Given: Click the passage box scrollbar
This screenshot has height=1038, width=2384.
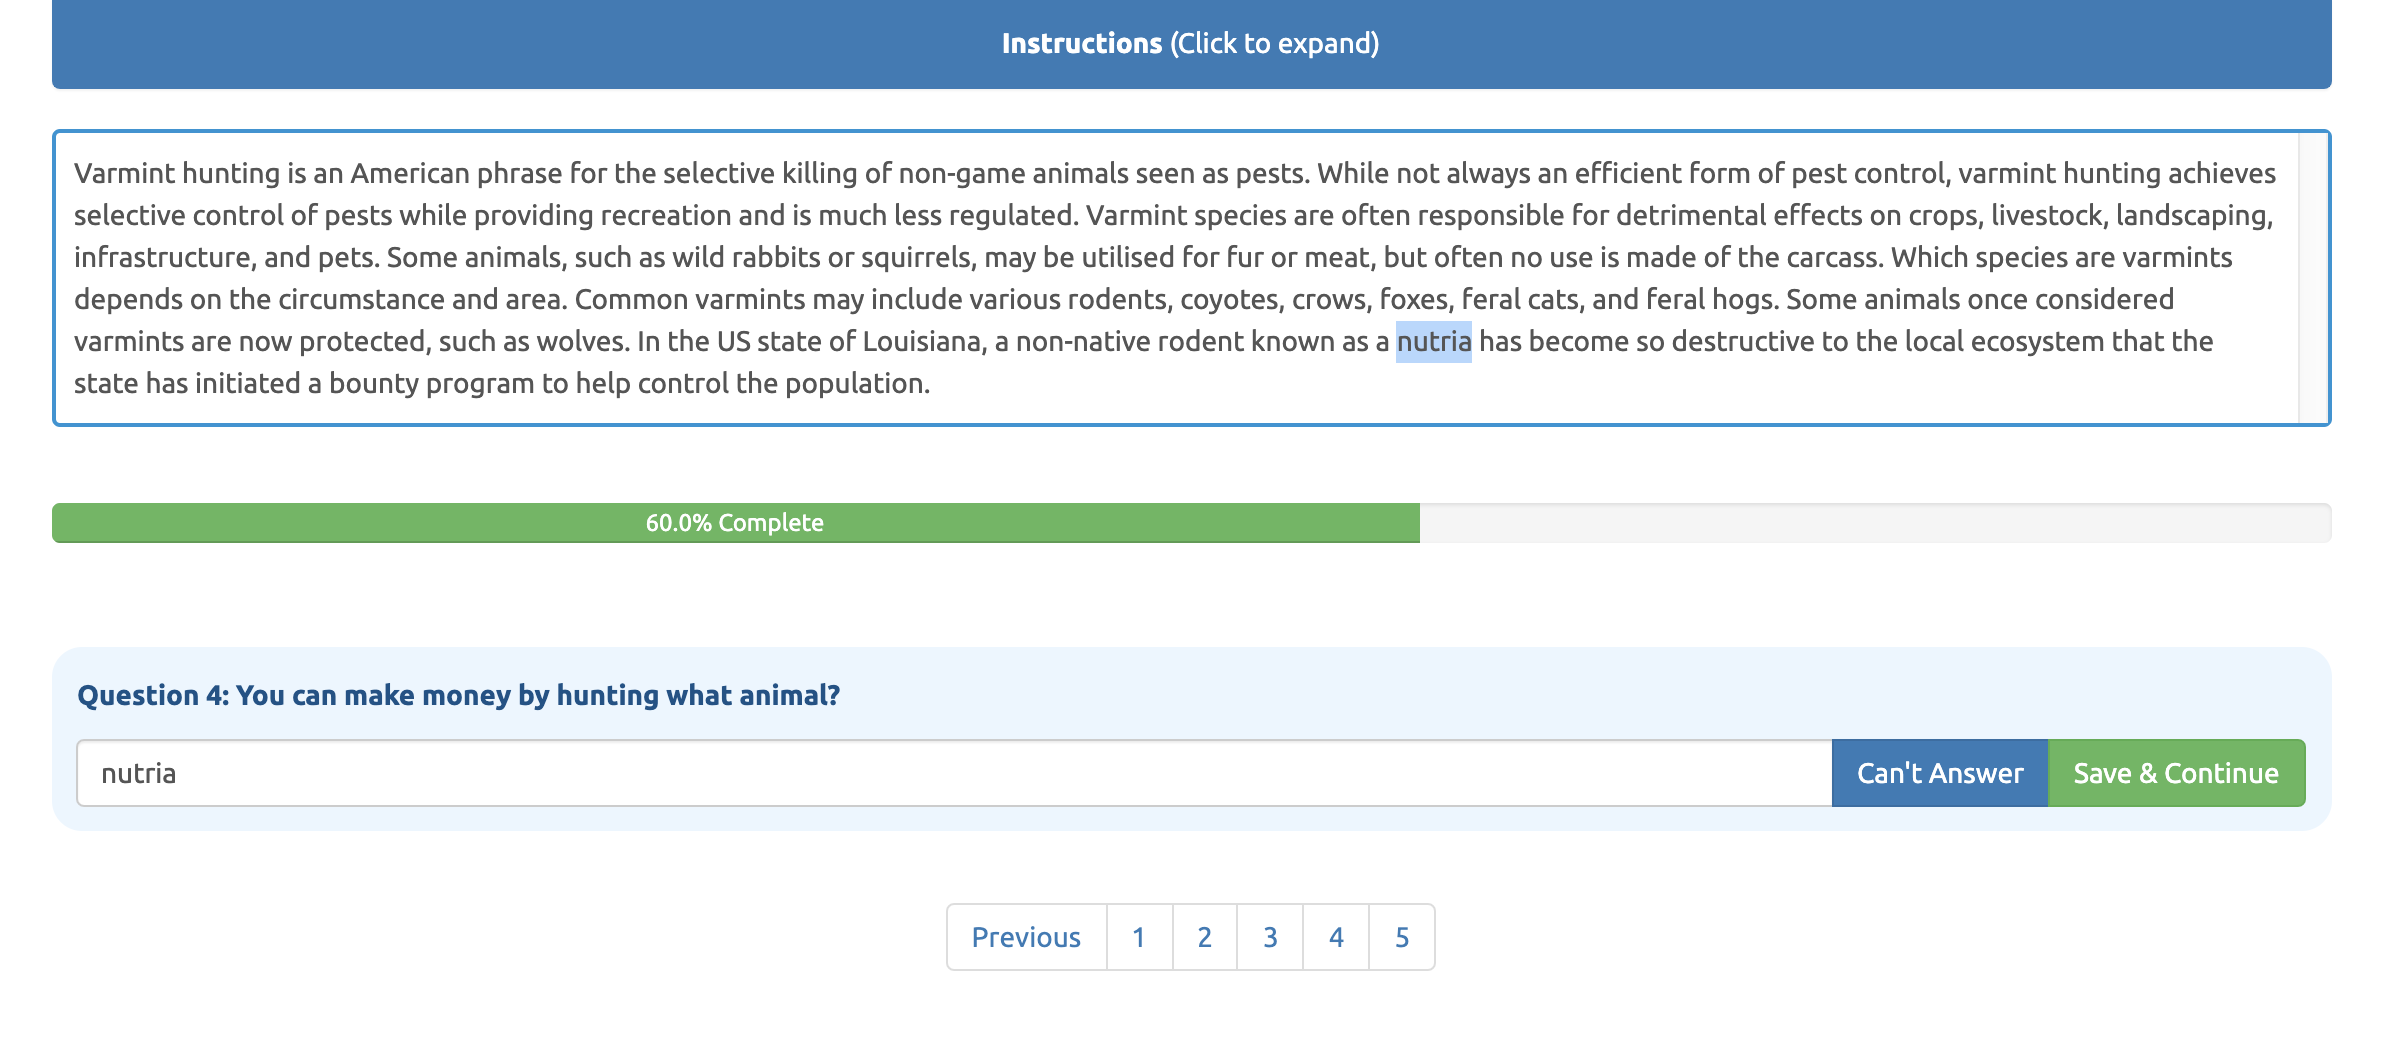Looking at the screenshot, I should [2313, 278].
